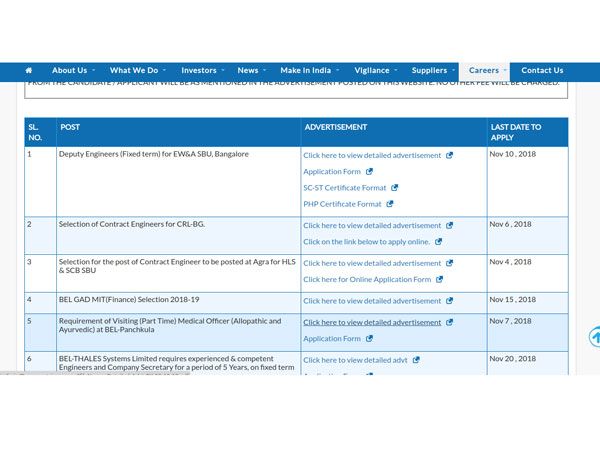Open external icon next to row 1 Application Form

click(369, 171)
